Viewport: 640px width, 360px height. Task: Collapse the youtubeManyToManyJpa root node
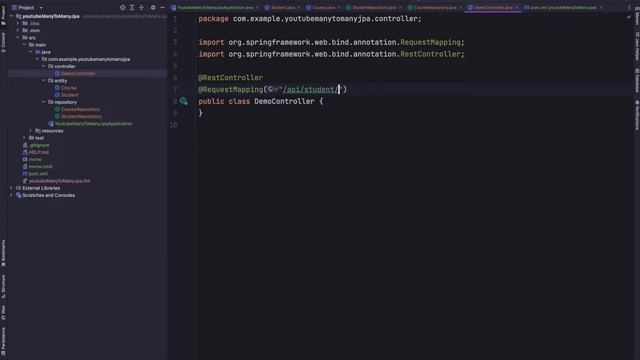click(11, 16)
